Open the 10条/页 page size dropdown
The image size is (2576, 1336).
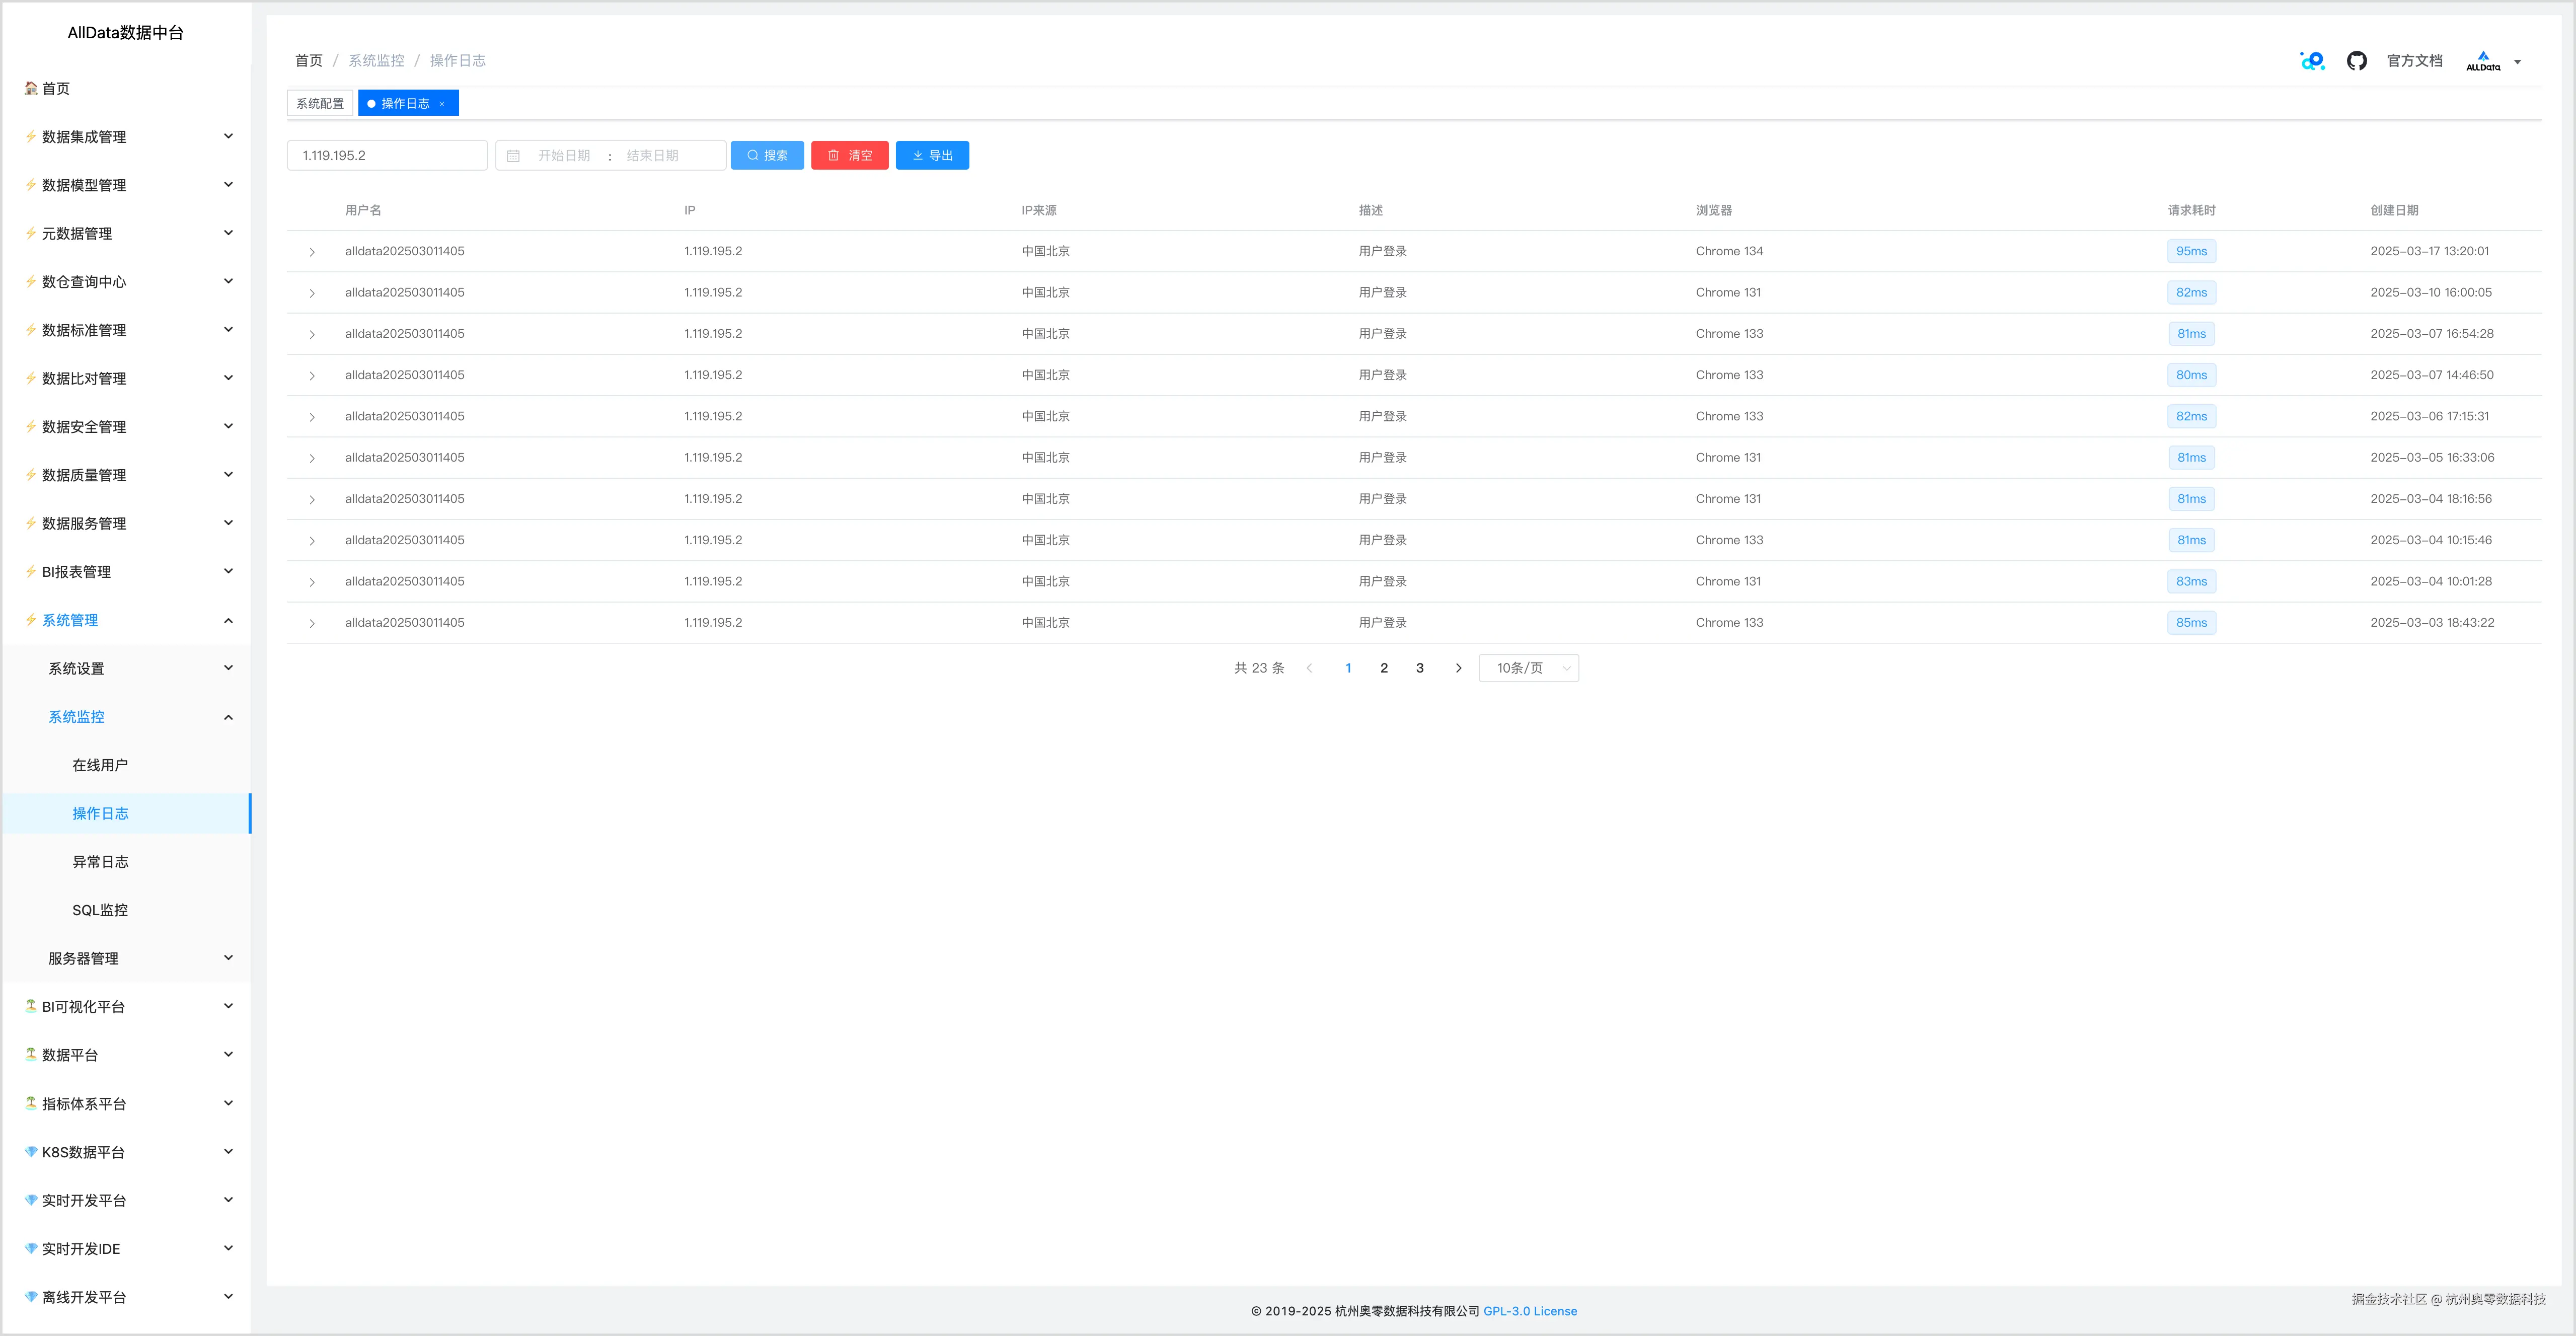click(x=1528, y=668)
